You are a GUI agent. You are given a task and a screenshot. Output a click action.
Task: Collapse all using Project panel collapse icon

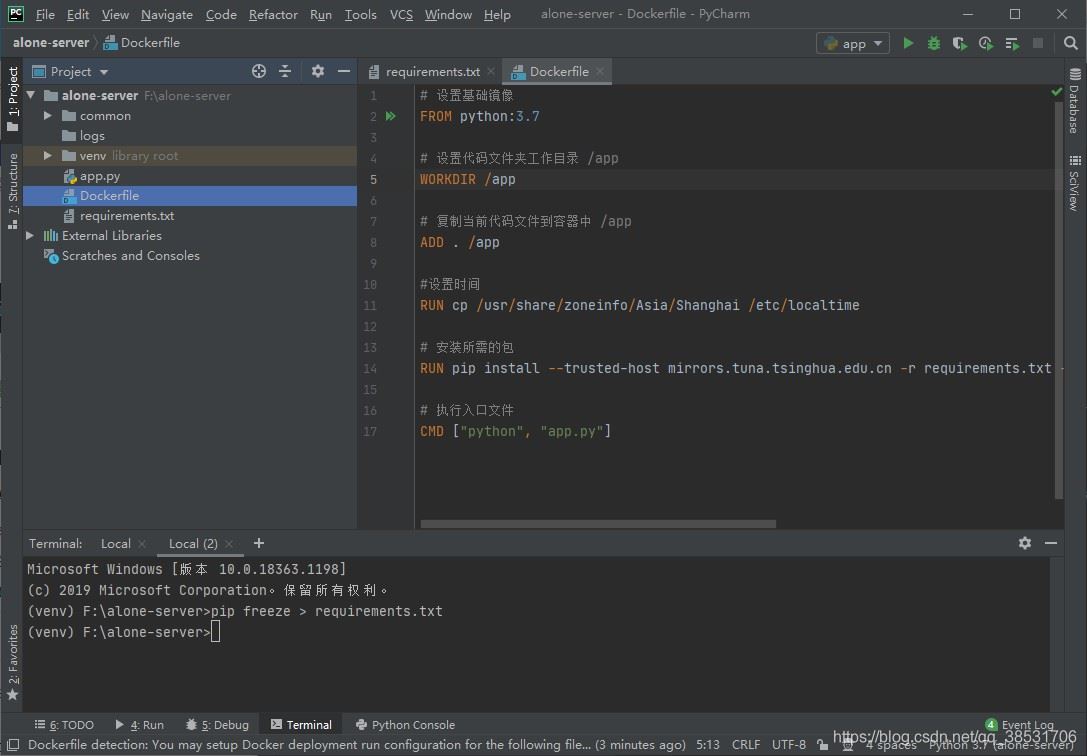pyautogui.click(x=285, y=71)
